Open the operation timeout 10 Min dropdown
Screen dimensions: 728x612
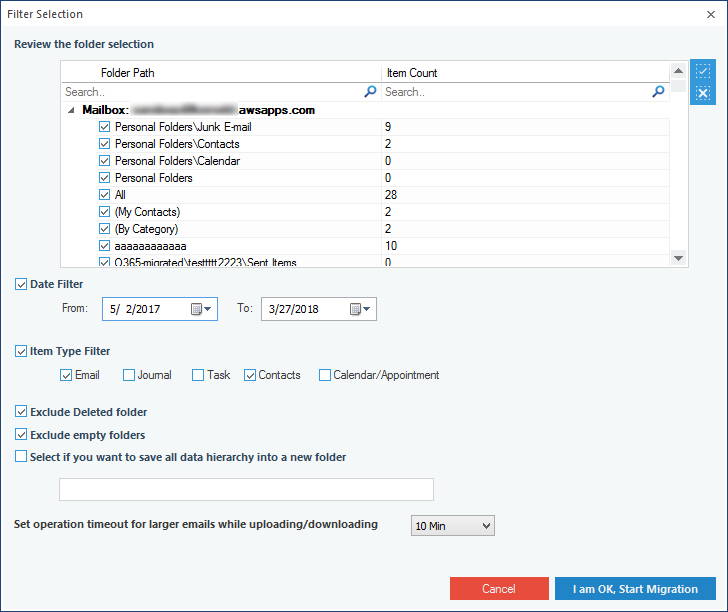click(x=452, y=526)
